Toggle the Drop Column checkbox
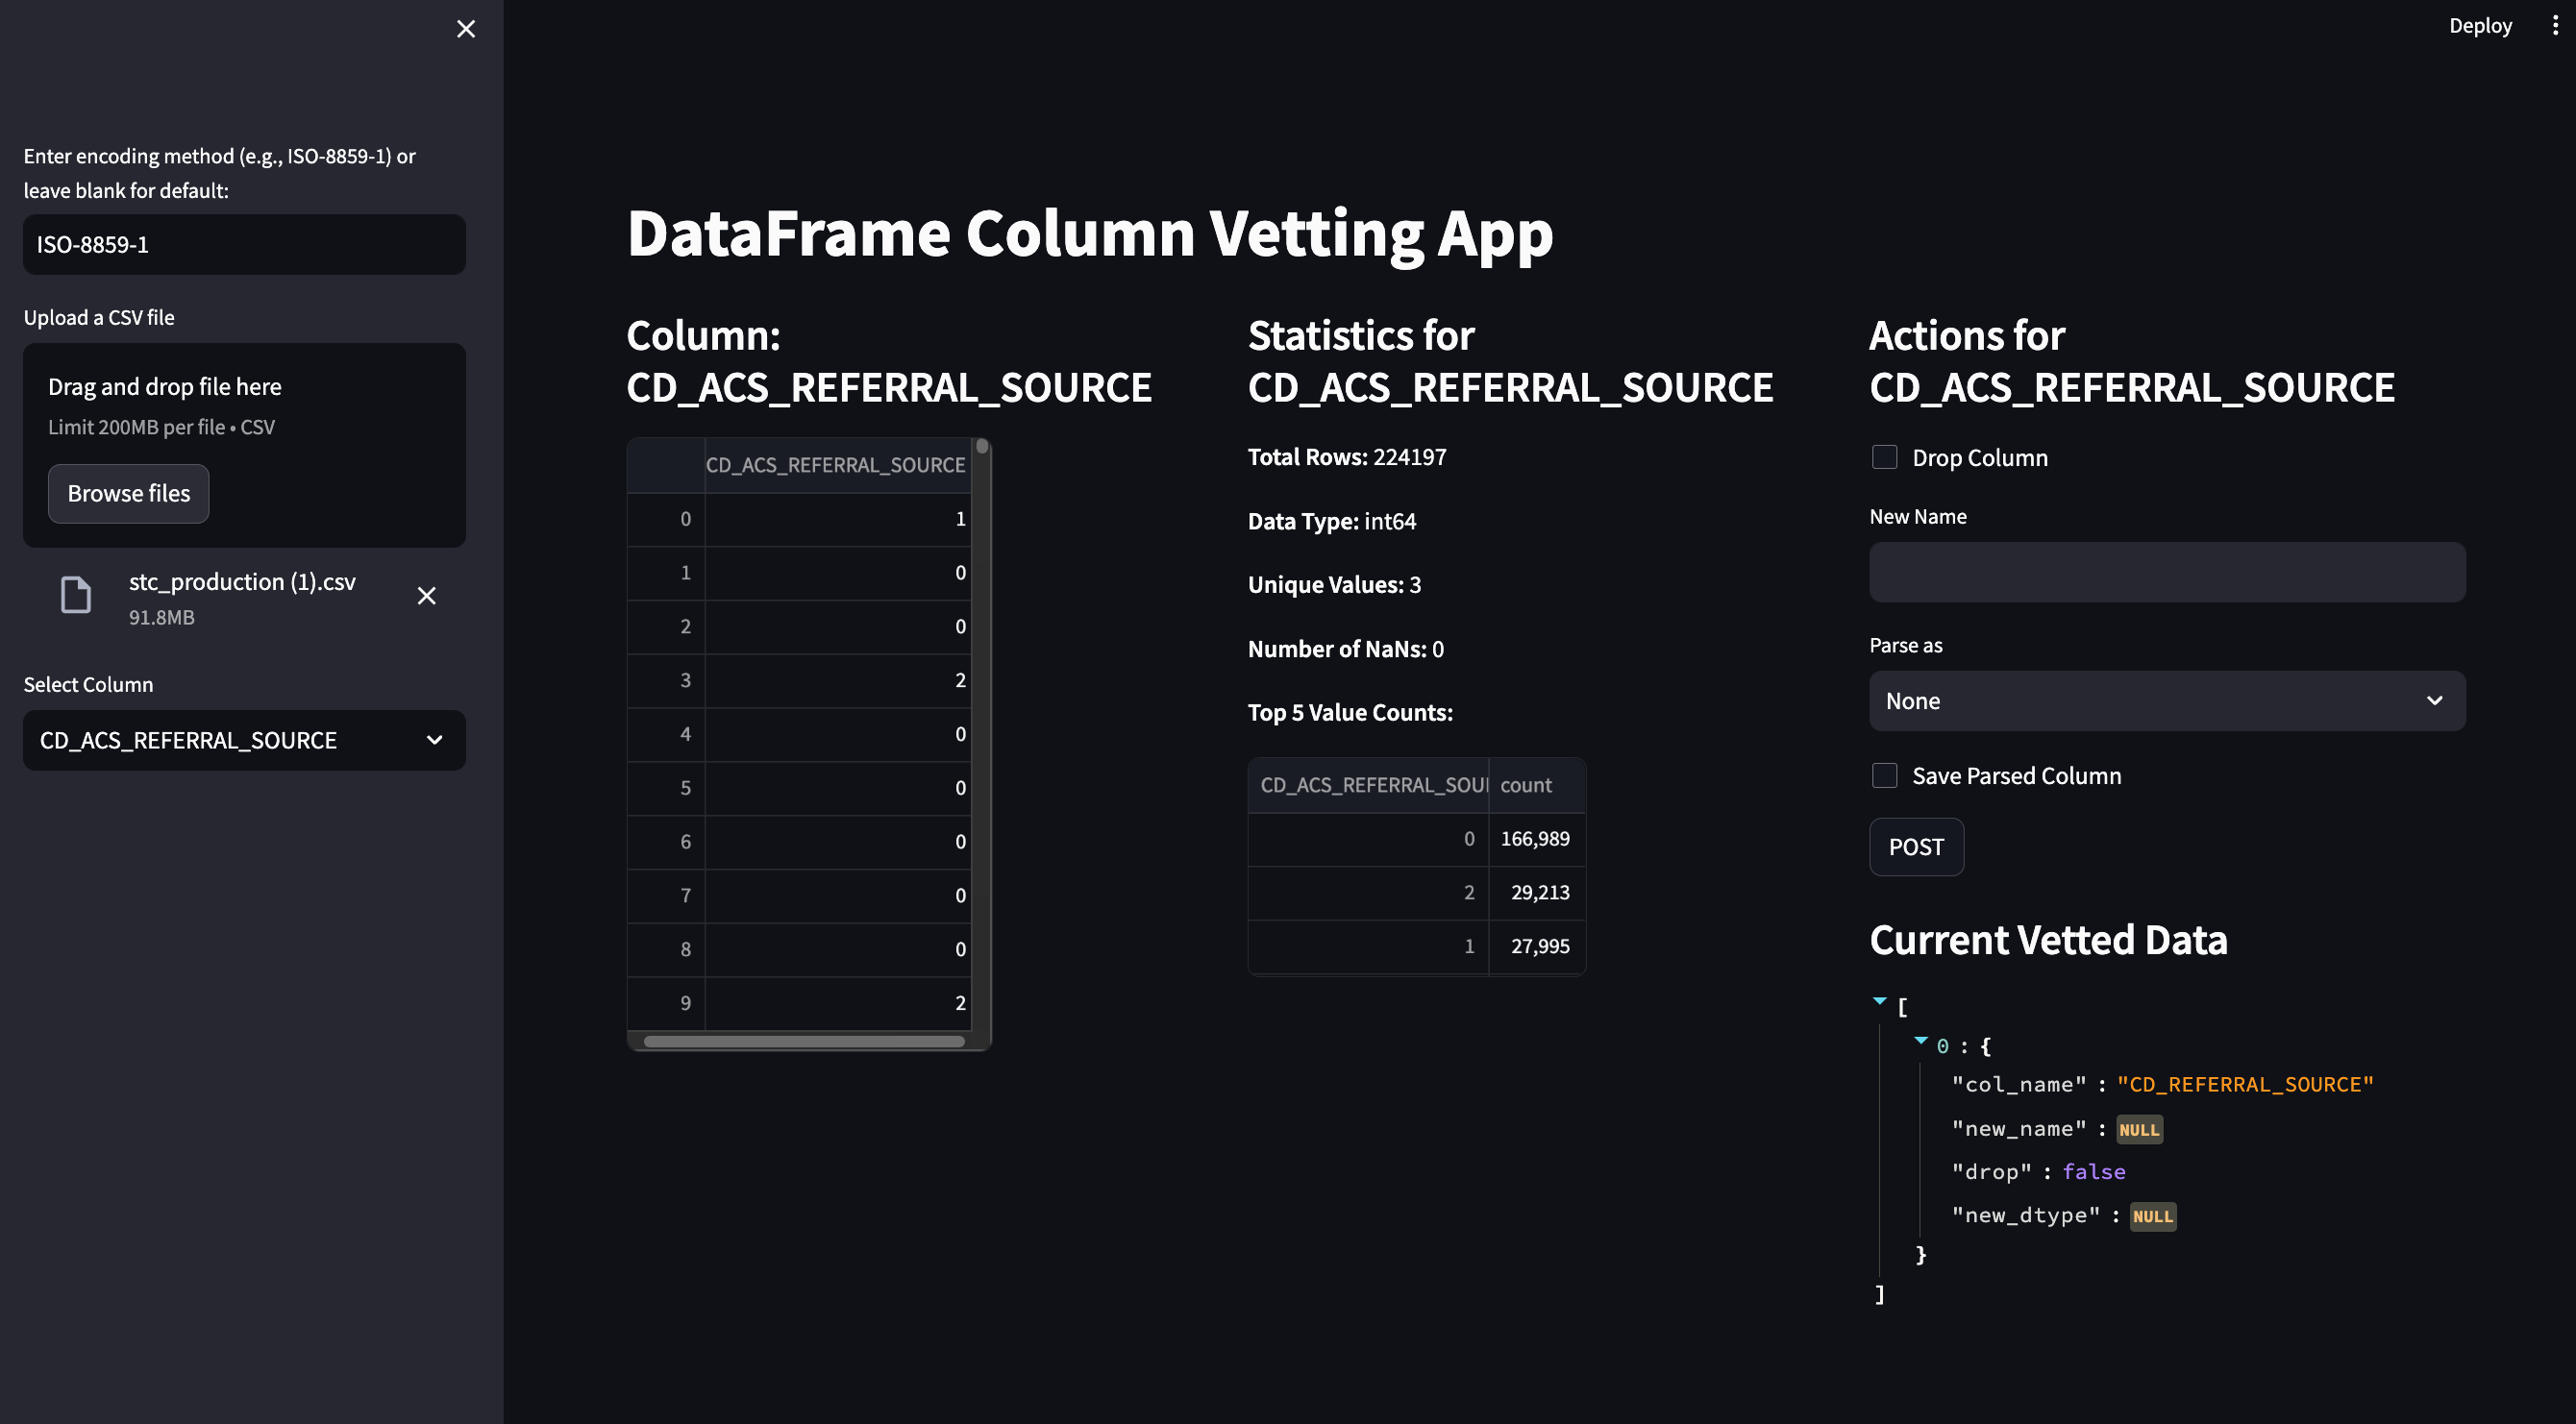Image resolution: width=2576 pixels, height=1424 pixels. click(x=1885, y=457)
